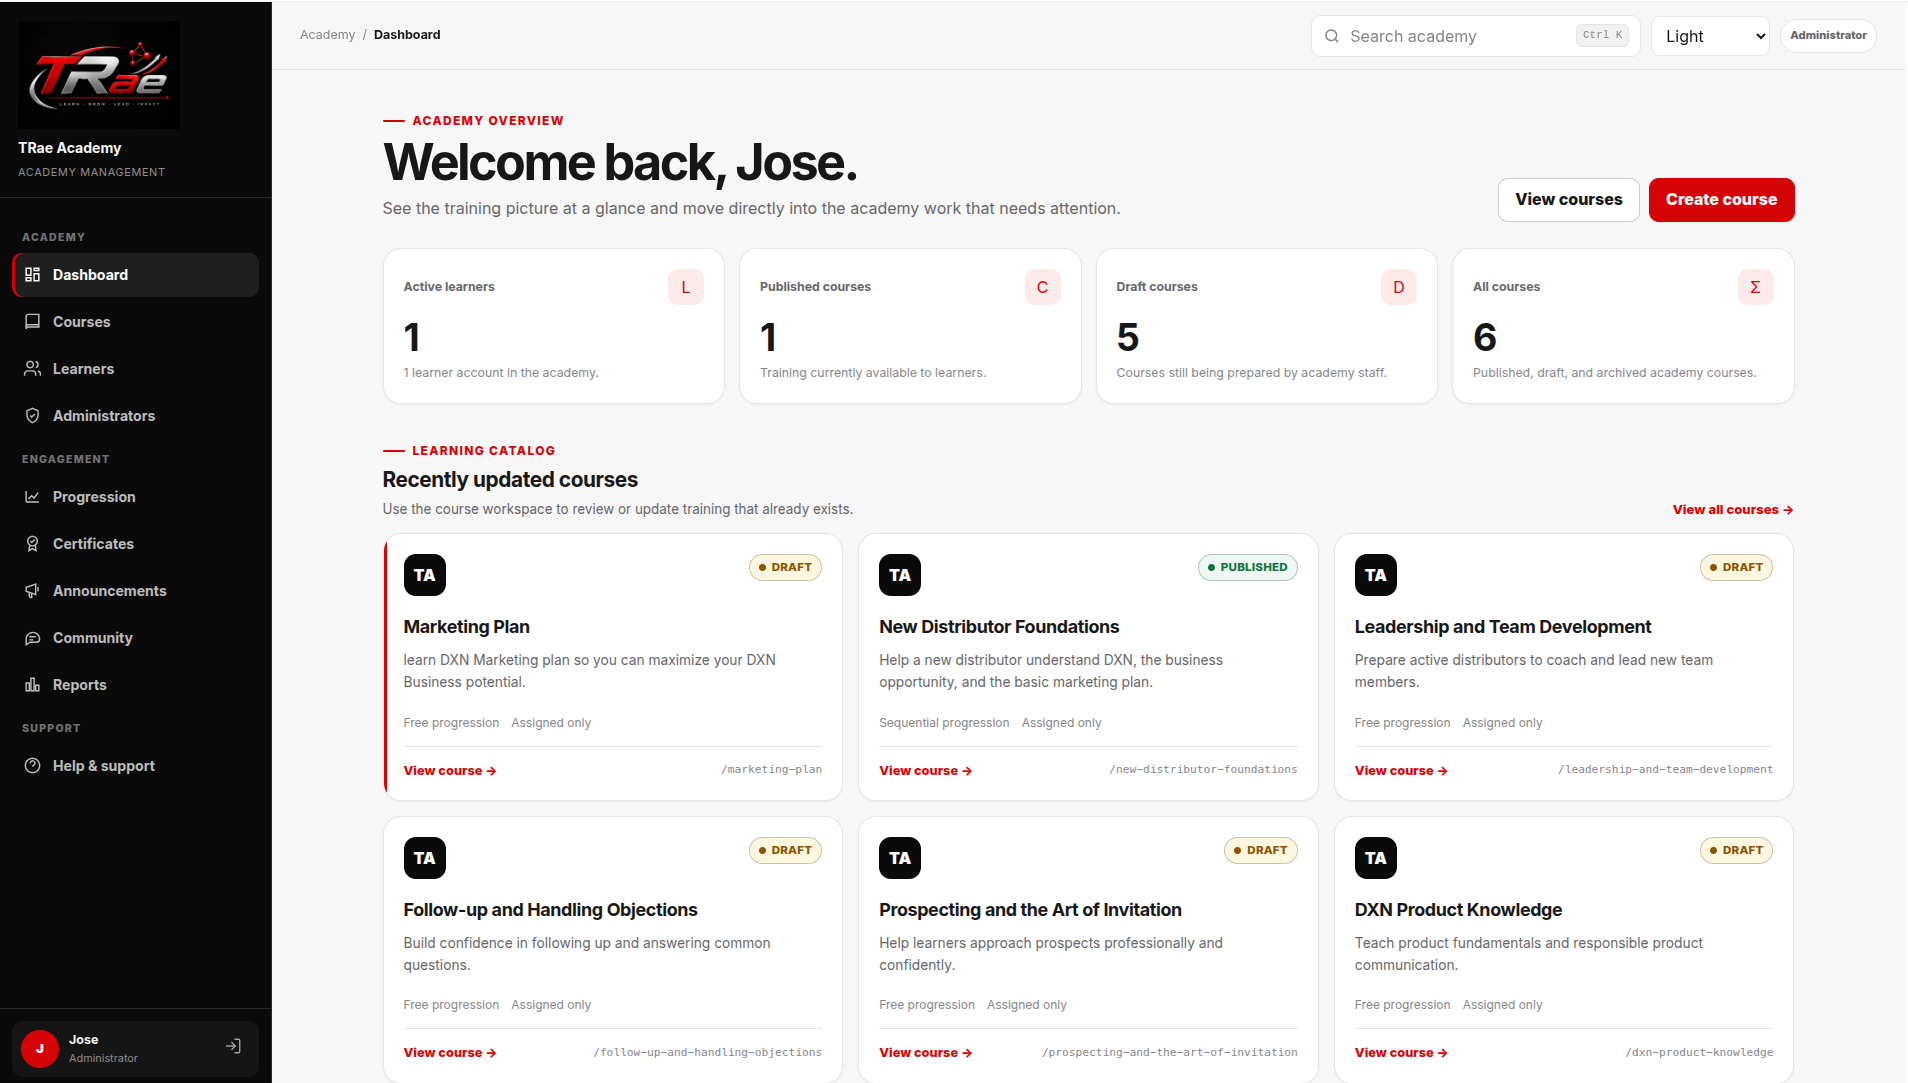
Task: Click the sigma badge on All courses card
Action: 1756,287
